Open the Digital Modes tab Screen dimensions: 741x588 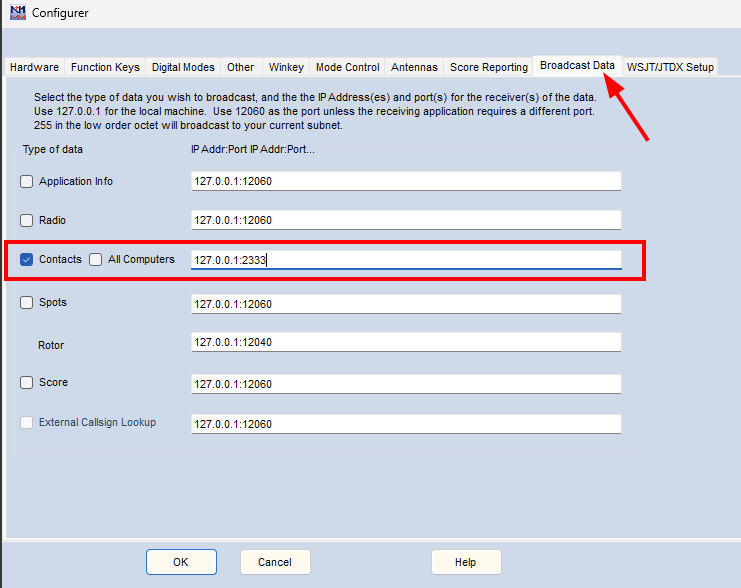click(183, 68)
